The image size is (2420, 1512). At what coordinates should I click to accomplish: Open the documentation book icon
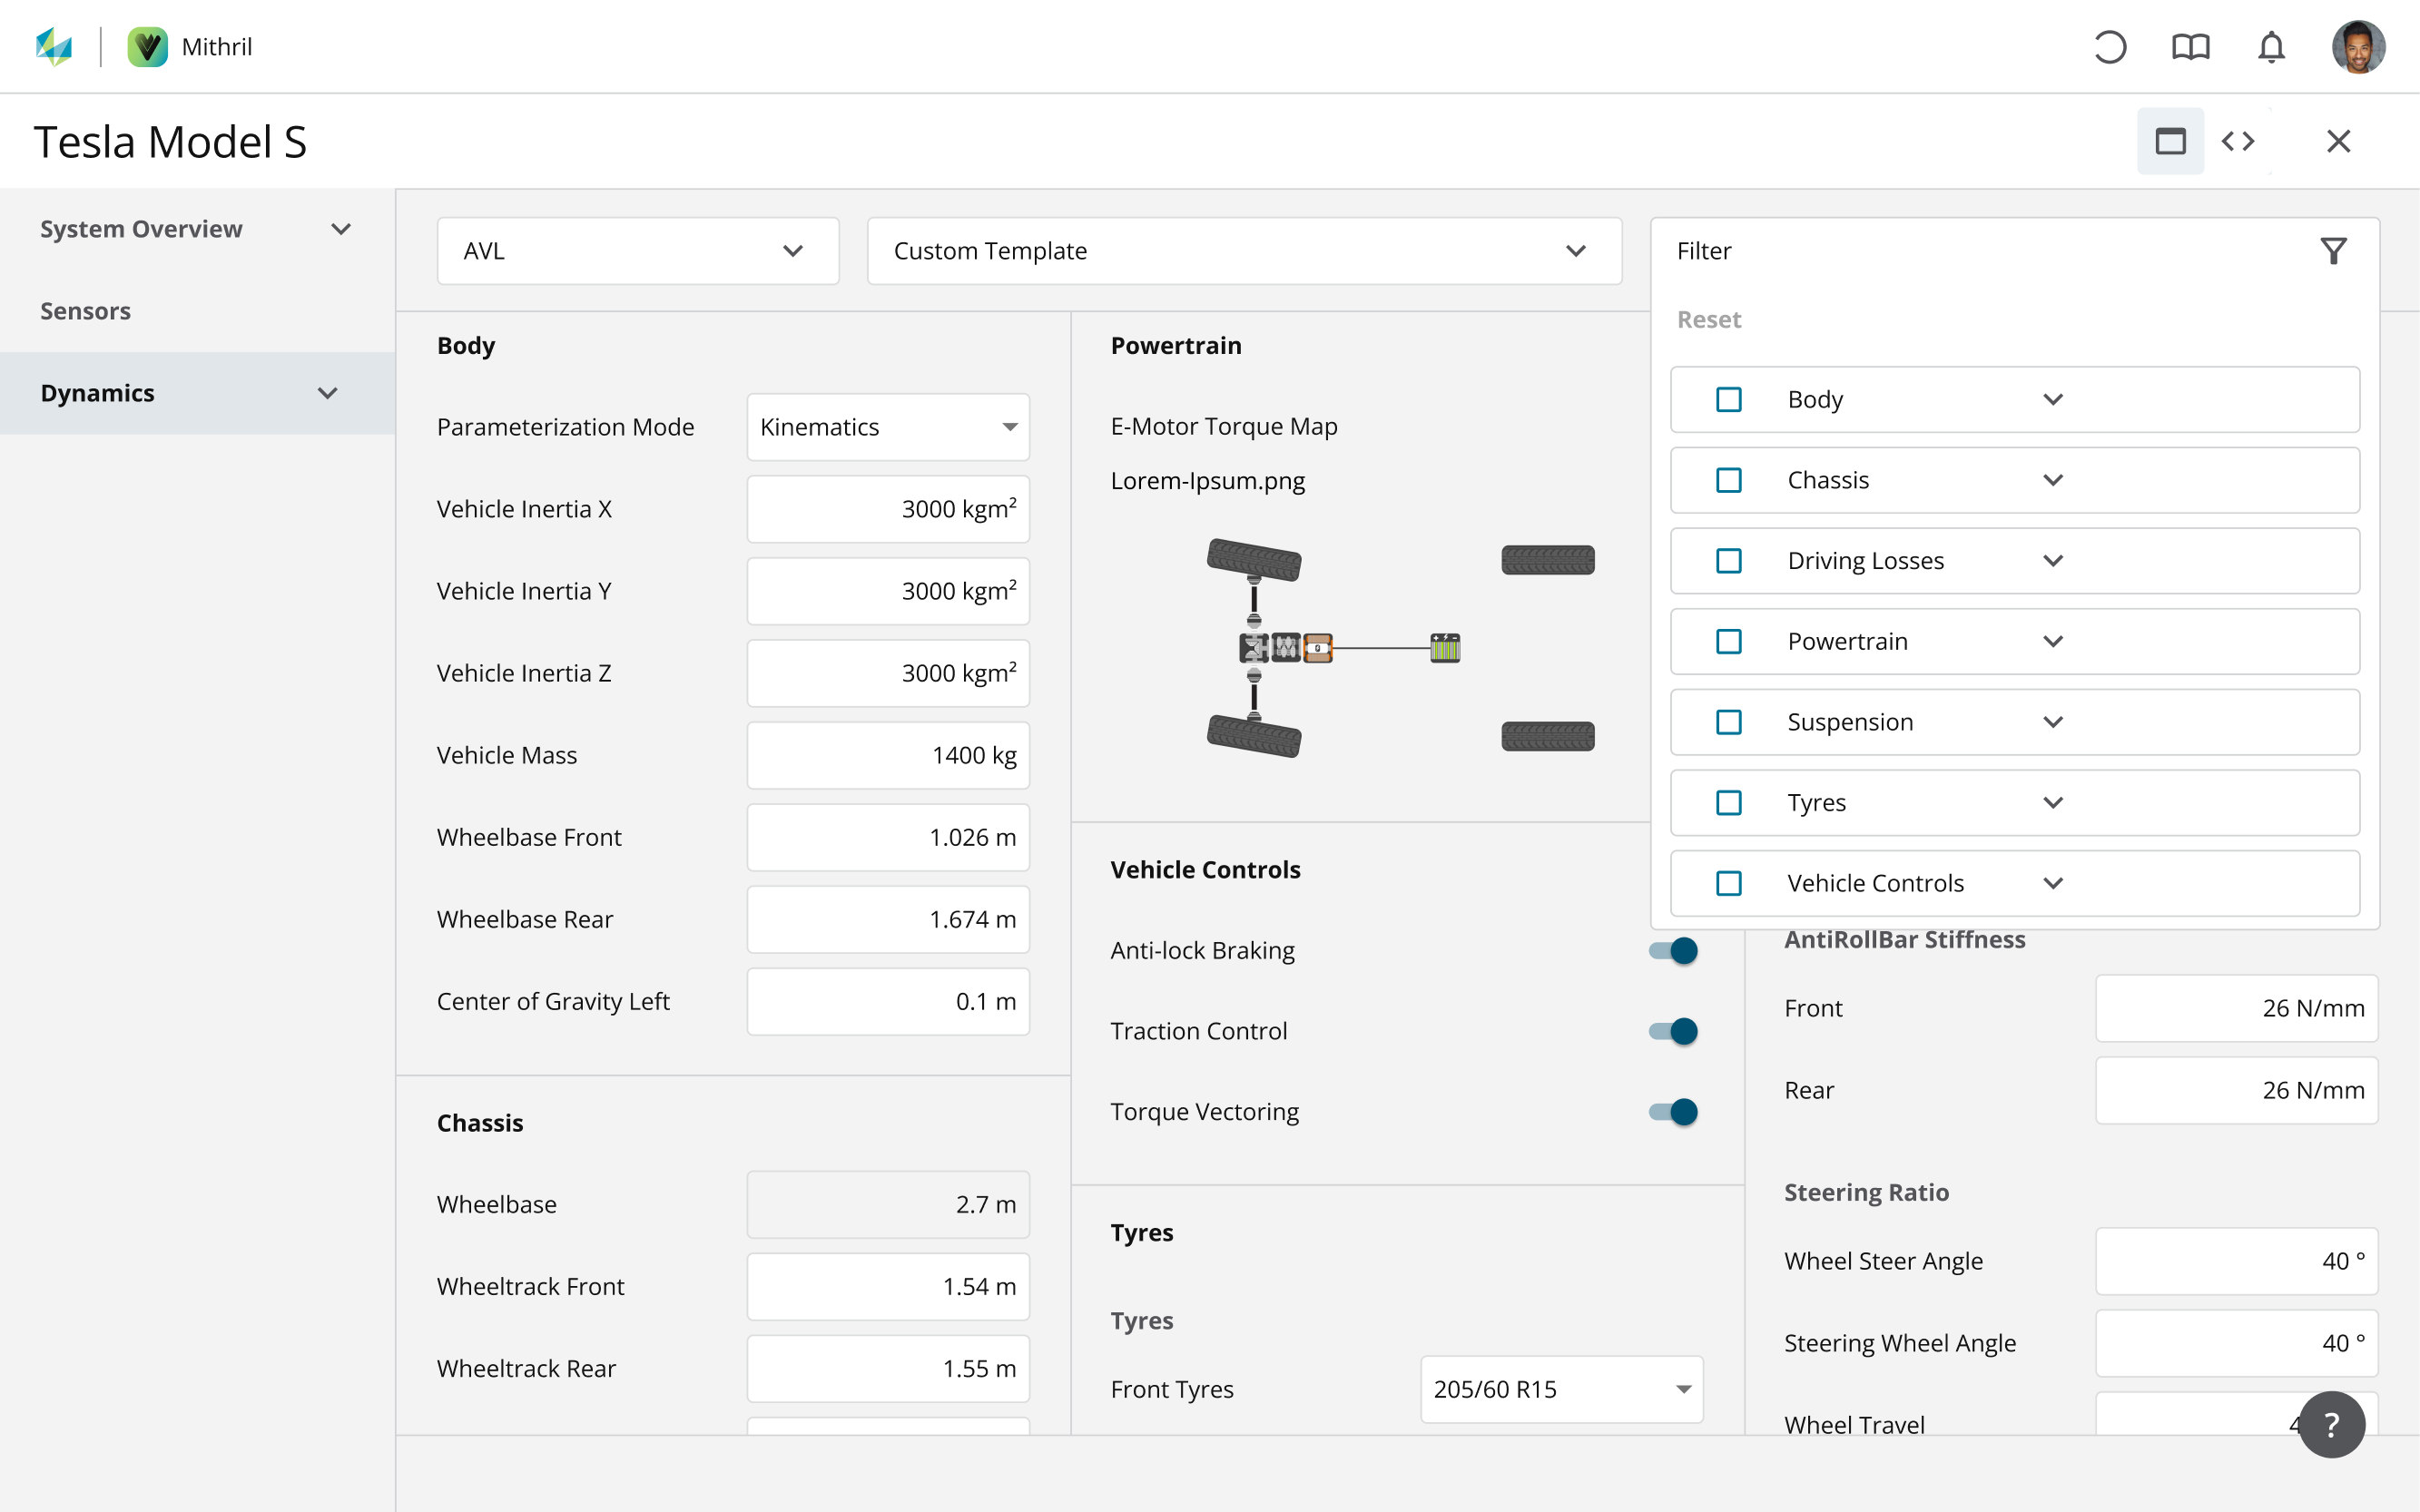(2190, 47)
